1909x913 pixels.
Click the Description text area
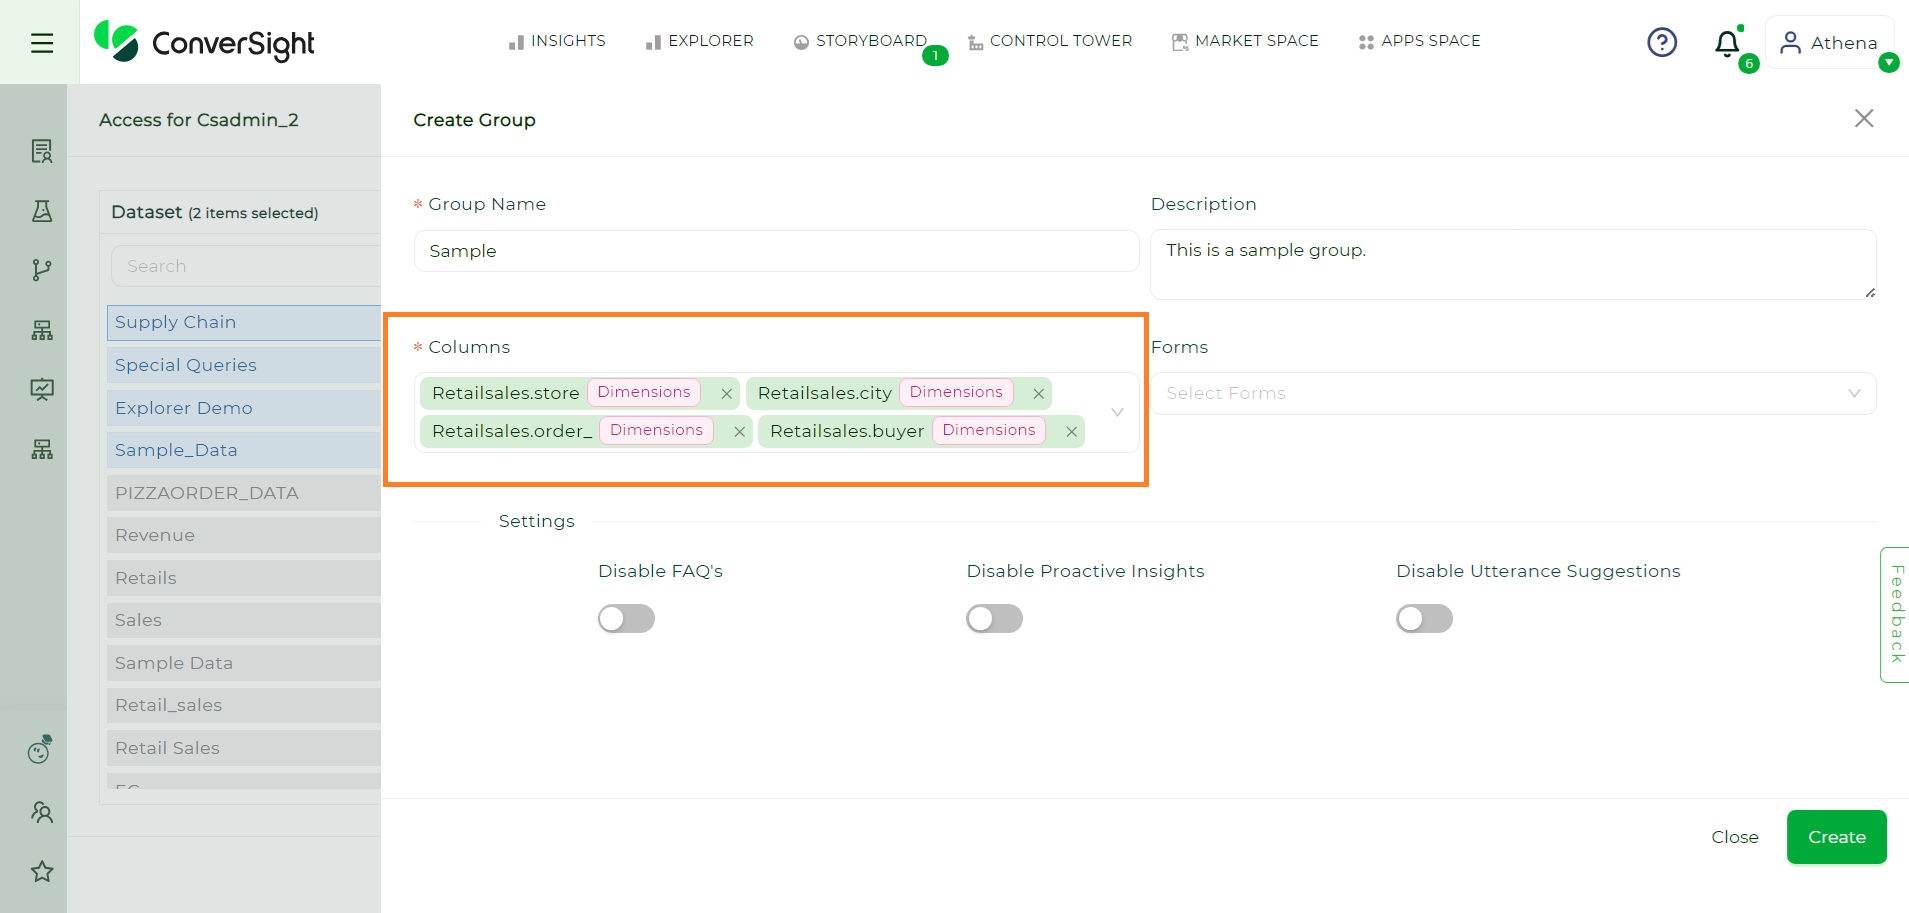[1513, 264]
